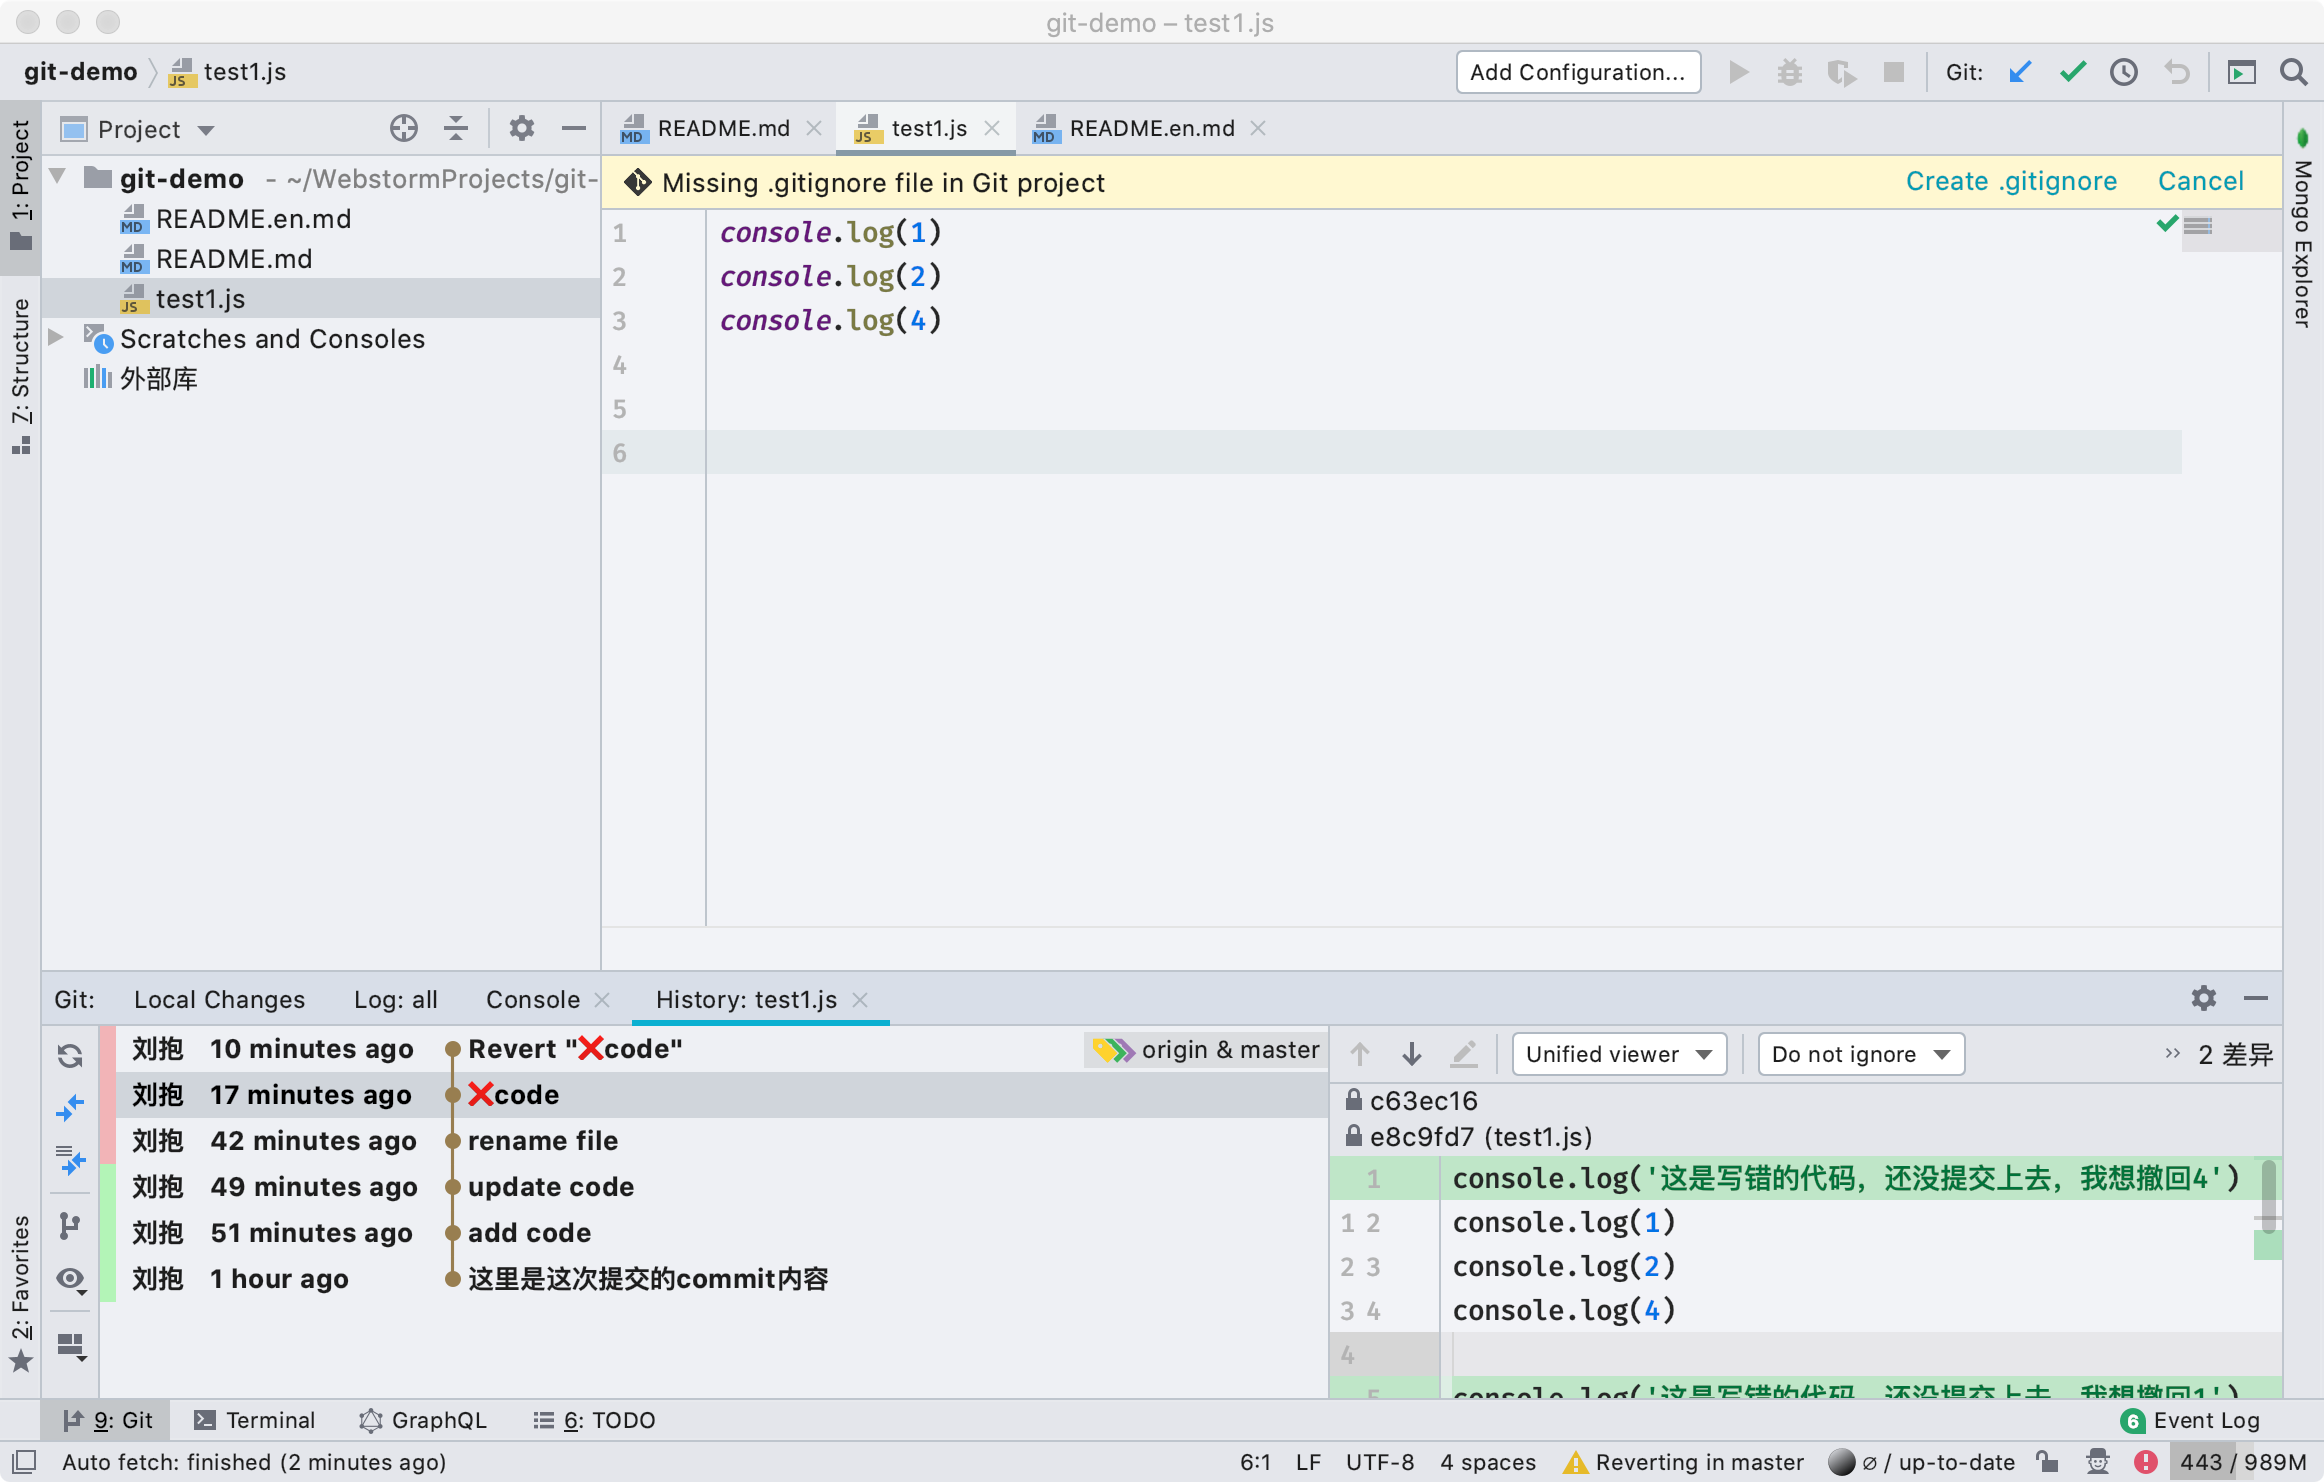2324x1482 pixels.
Task: Select the rename file commit row
Action: 543,1141
